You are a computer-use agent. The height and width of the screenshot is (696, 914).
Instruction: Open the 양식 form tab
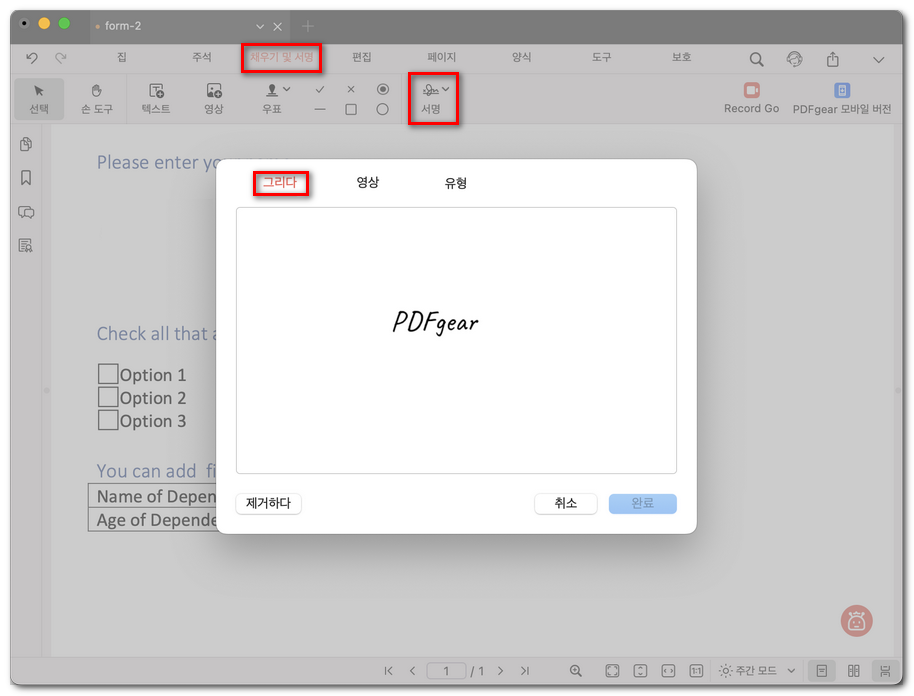click(x=521, y=57)
